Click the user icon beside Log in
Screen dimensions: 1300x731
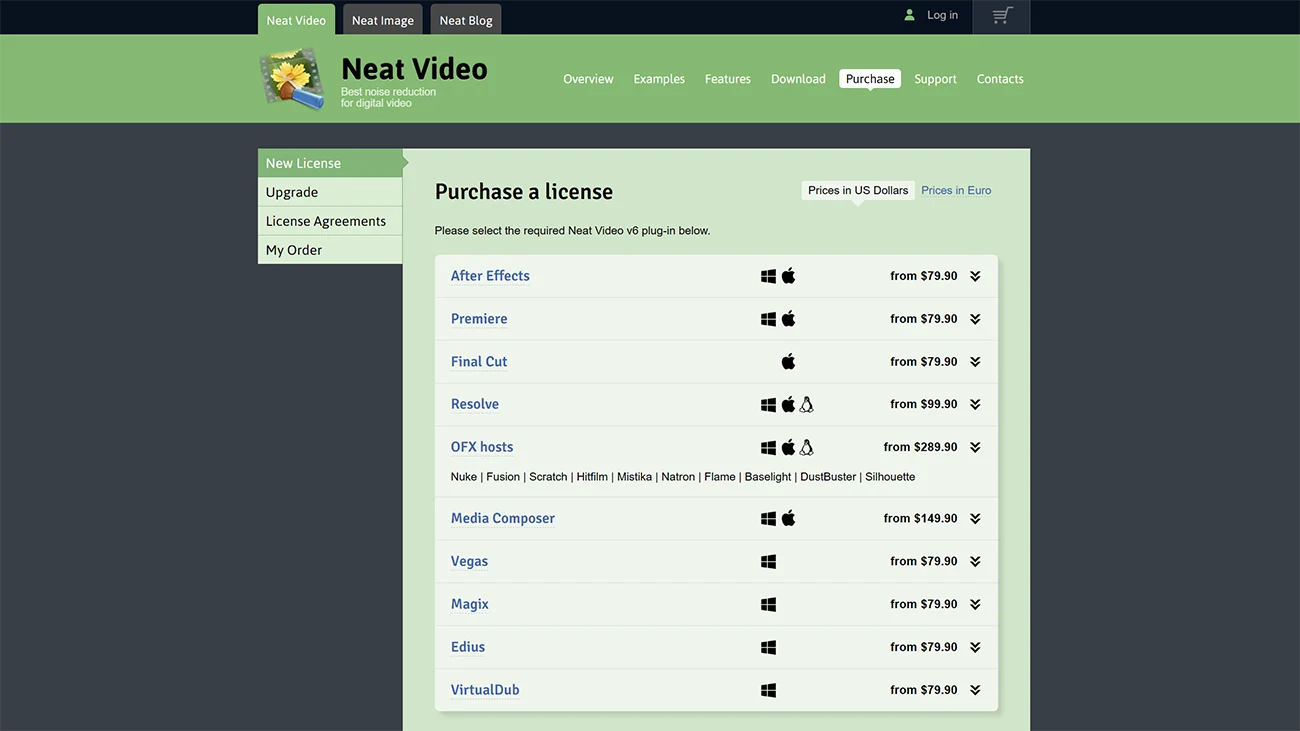tap(909, 15)
